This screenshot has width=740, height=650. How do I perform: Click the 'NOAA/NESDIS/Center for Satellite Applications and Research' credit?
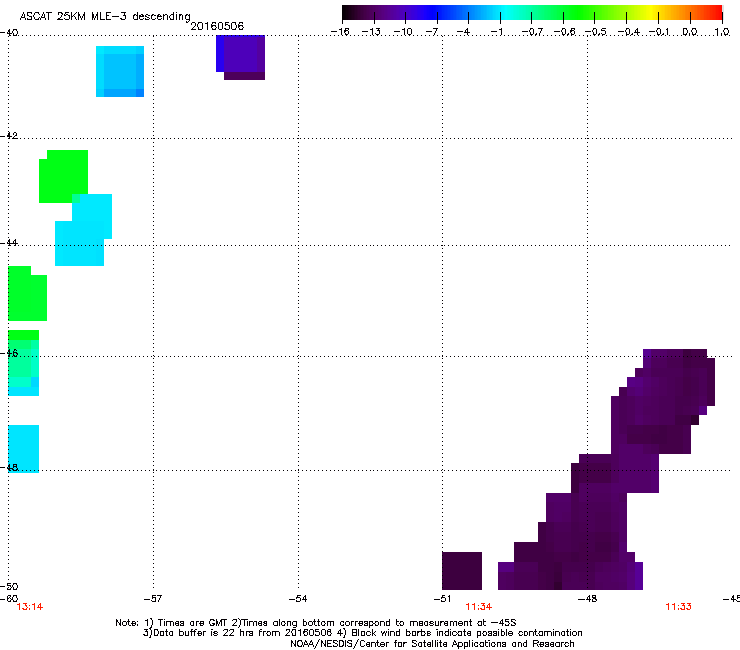pyautogui.click(x=432, y=644)
